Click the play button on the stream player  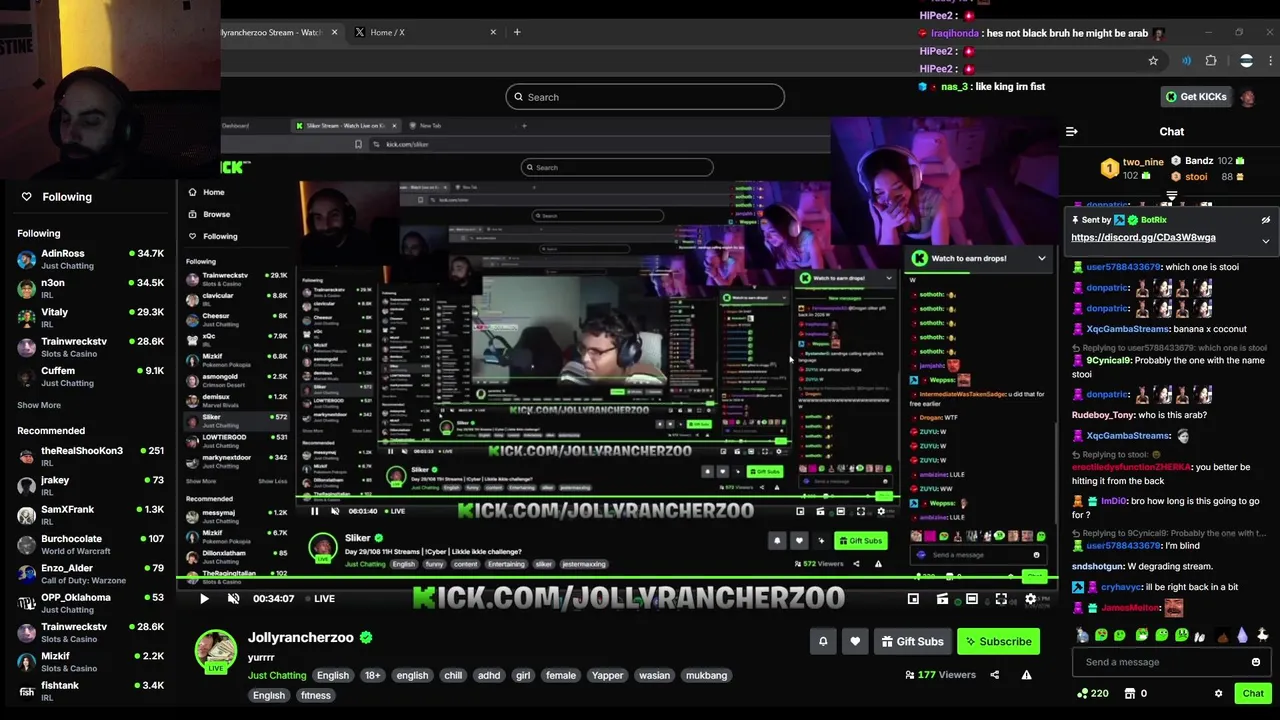point(204,598)
